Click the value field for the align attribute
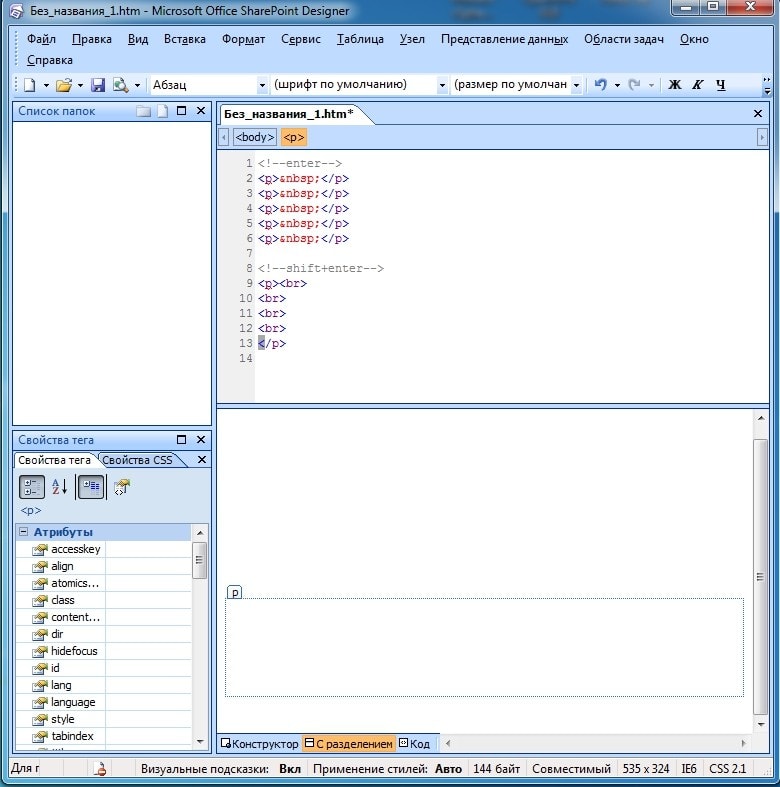 pos(147,566)
